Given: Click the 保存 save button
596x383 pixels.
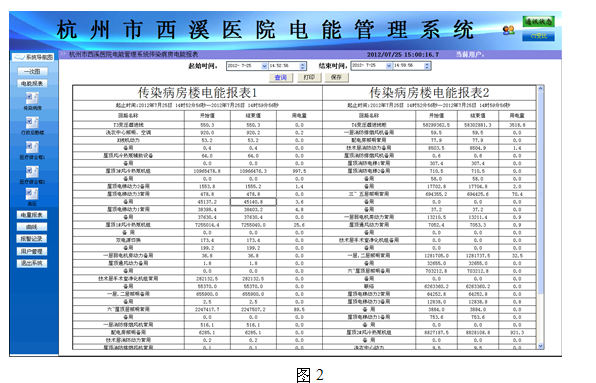Looking at the screenshot, I should click(x=336, y=78).
